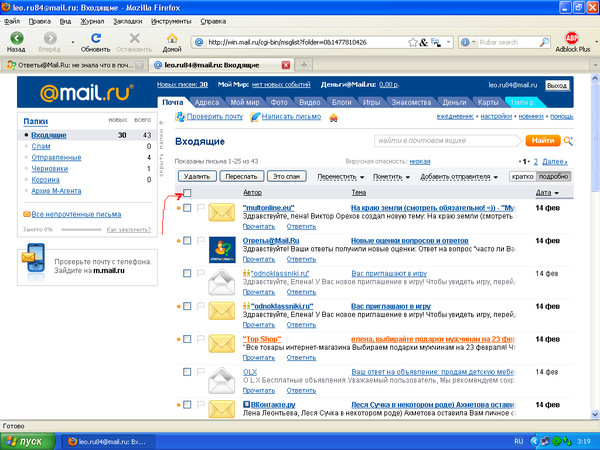The height and width of the screenshot is (450, 600).
Task: Open search engine selector icon in search box
Action: pyautogui.click(x=468, y=42)
